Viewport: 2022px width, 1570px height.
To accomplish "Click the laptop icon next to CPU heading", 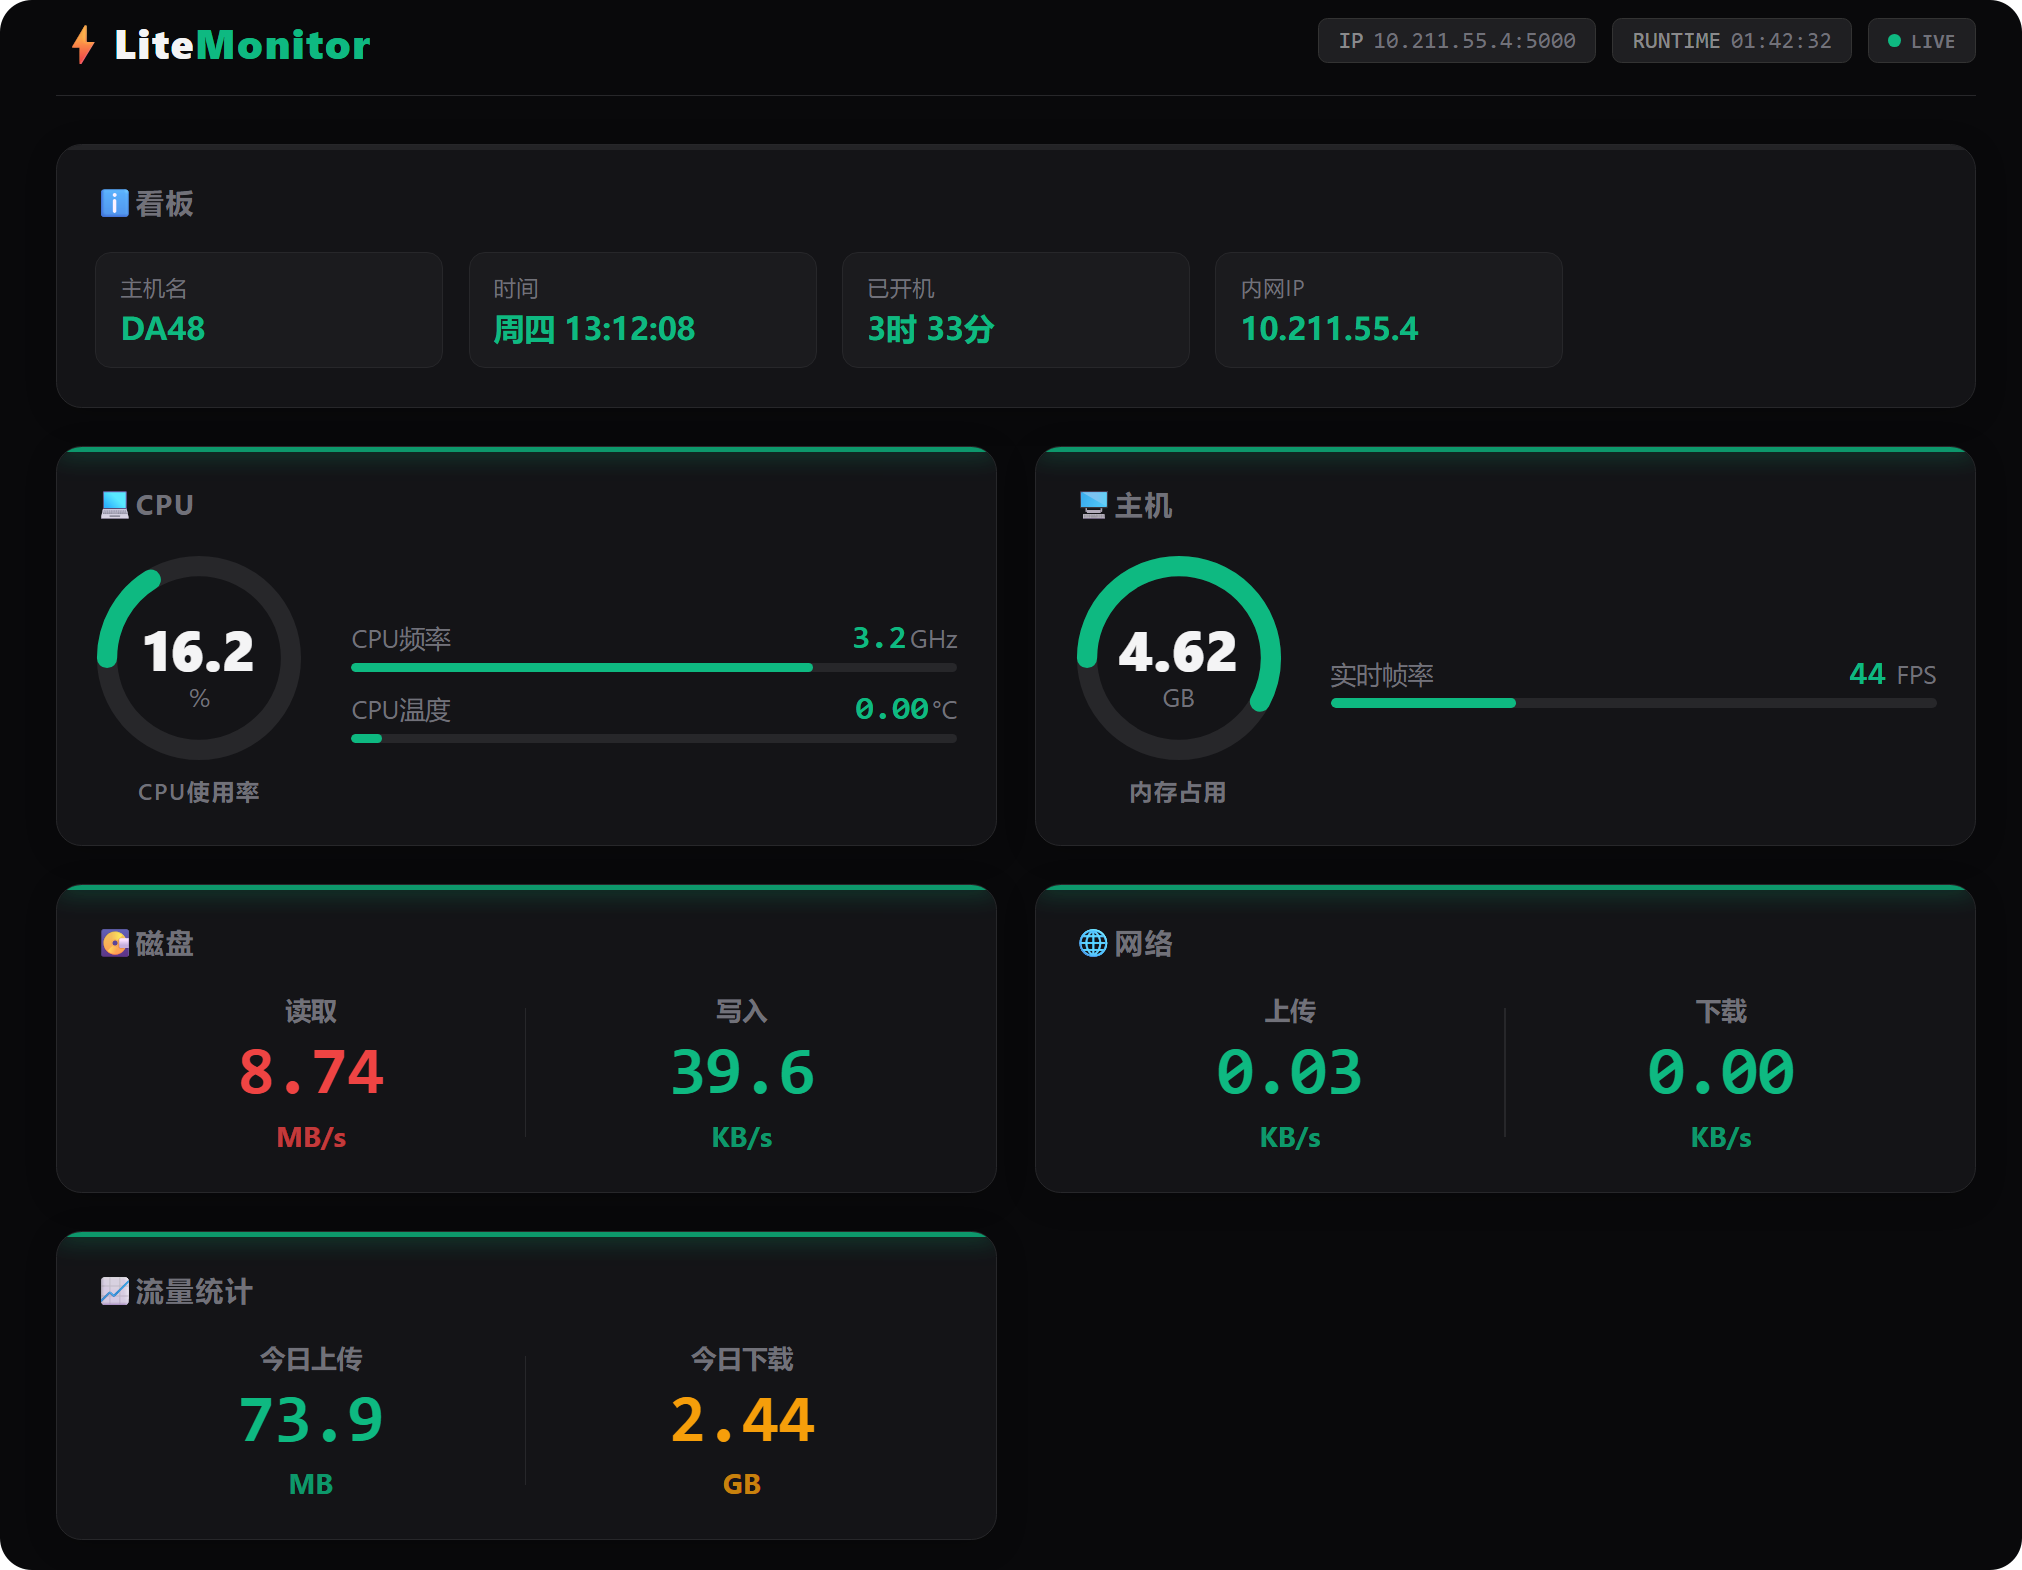I will coord(114,505).
